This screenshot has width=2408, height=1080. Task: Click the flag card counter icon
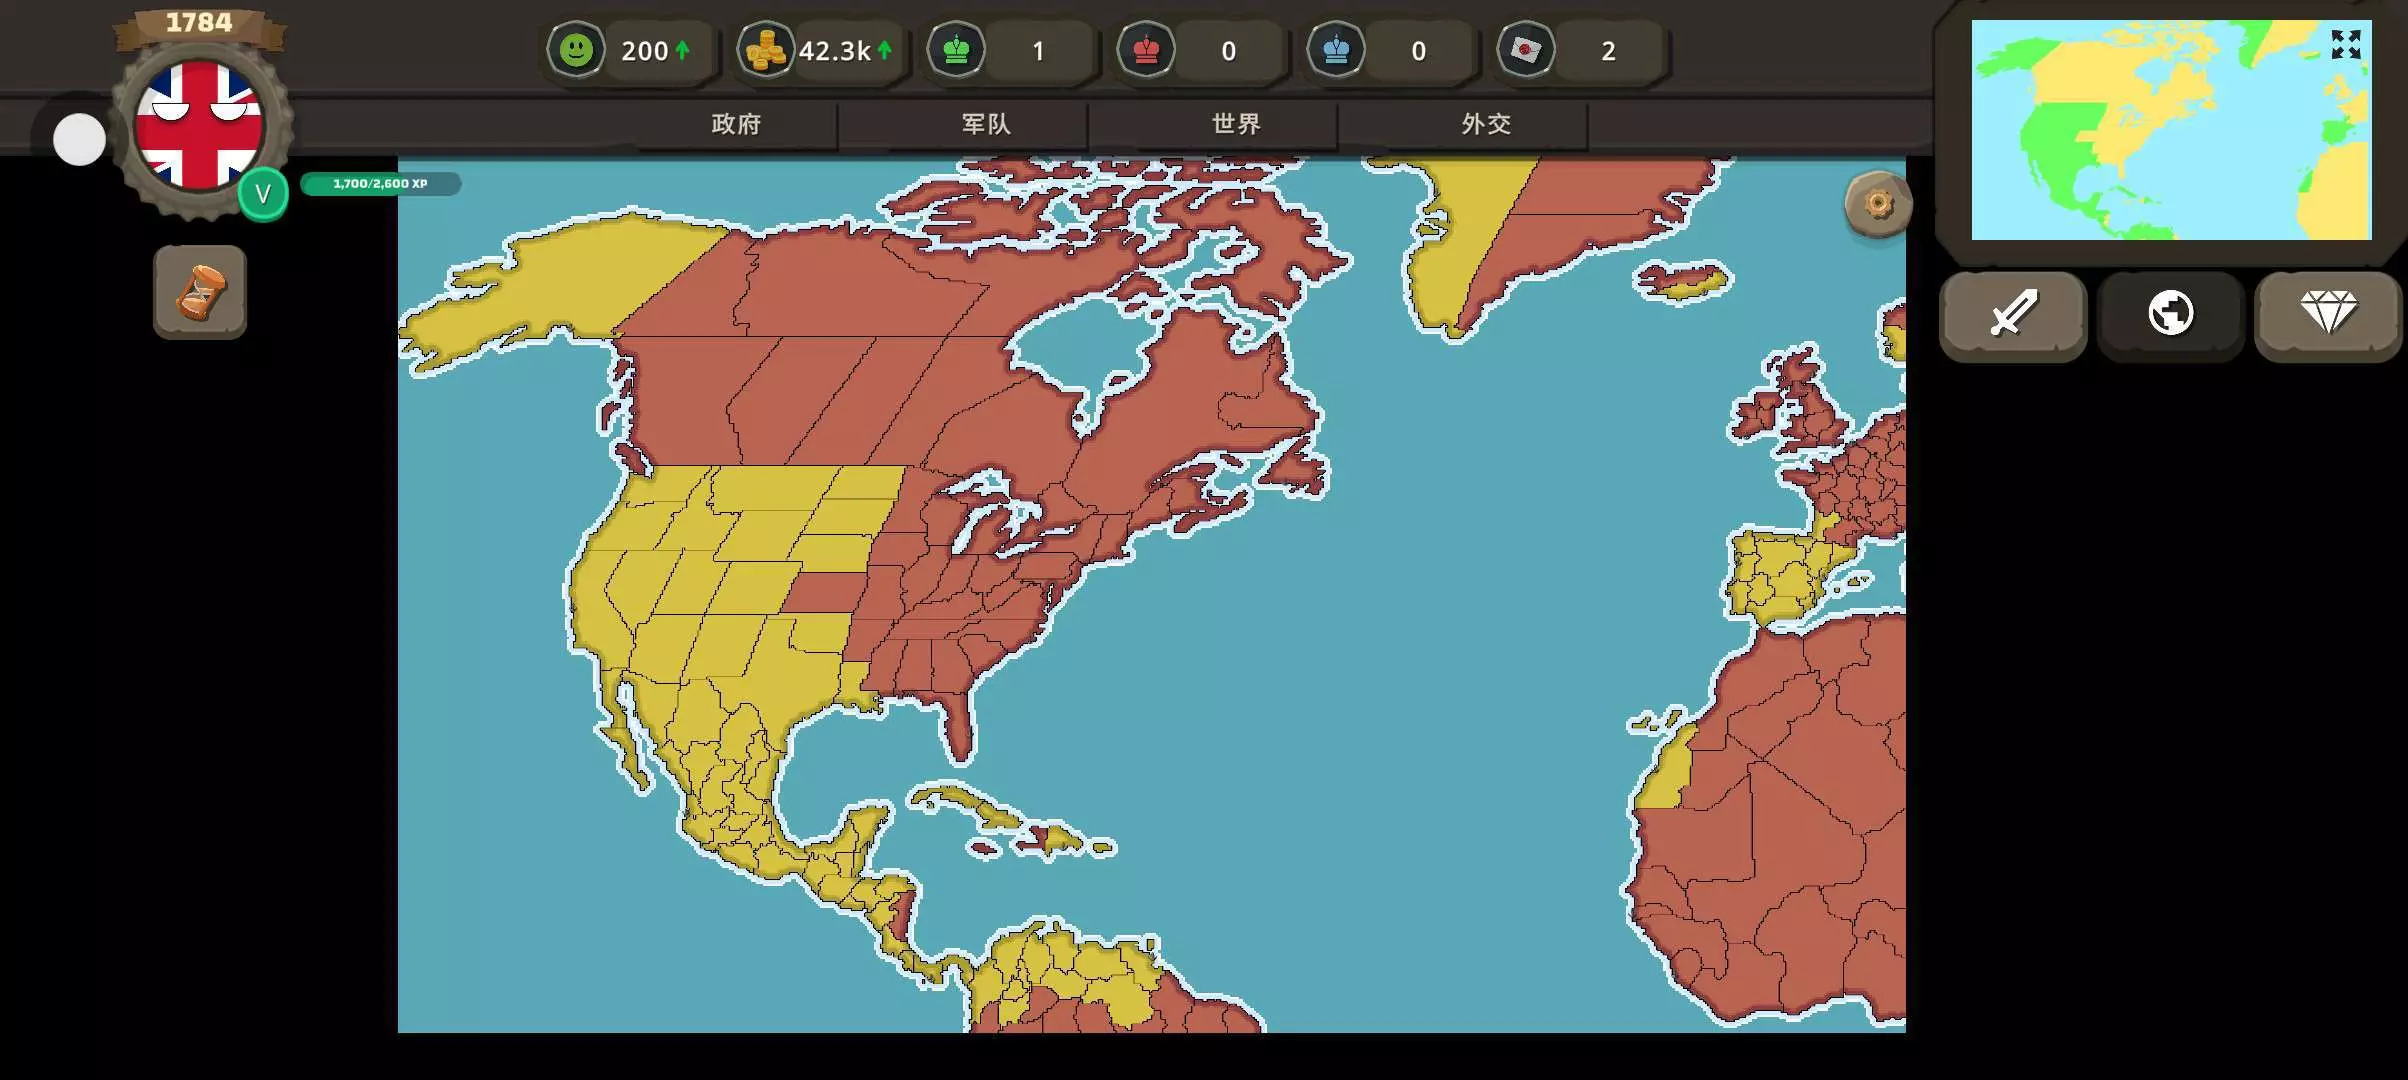(x=1526, y=50)
